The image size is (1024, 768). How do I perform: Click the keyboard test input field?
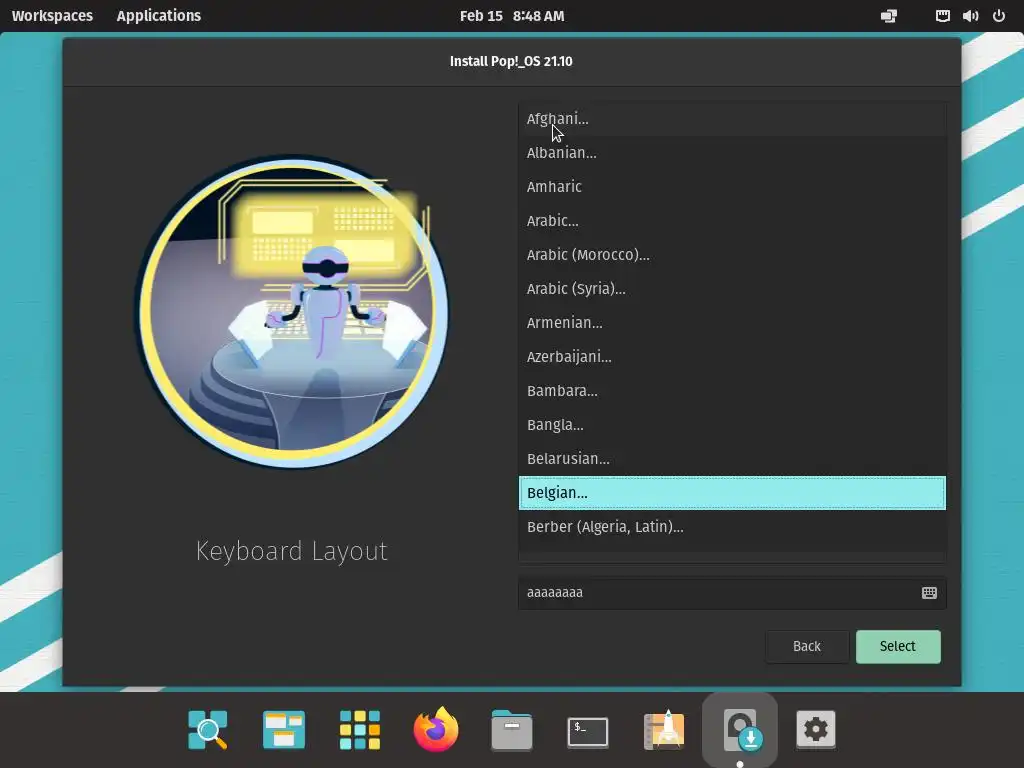[732, 592]
